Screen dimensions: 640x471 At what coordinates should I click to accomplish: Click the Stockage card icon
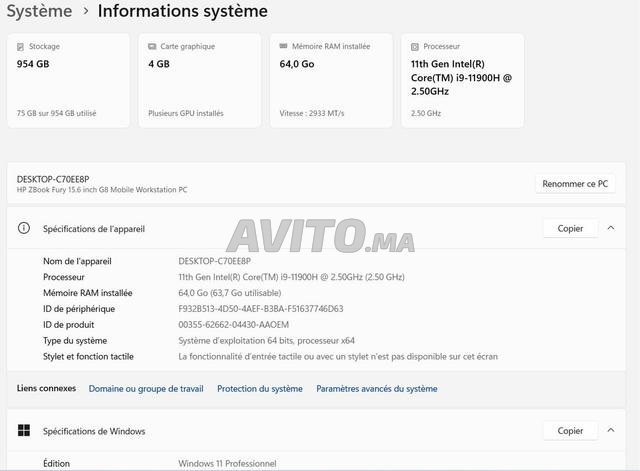[x=20, y=47]
